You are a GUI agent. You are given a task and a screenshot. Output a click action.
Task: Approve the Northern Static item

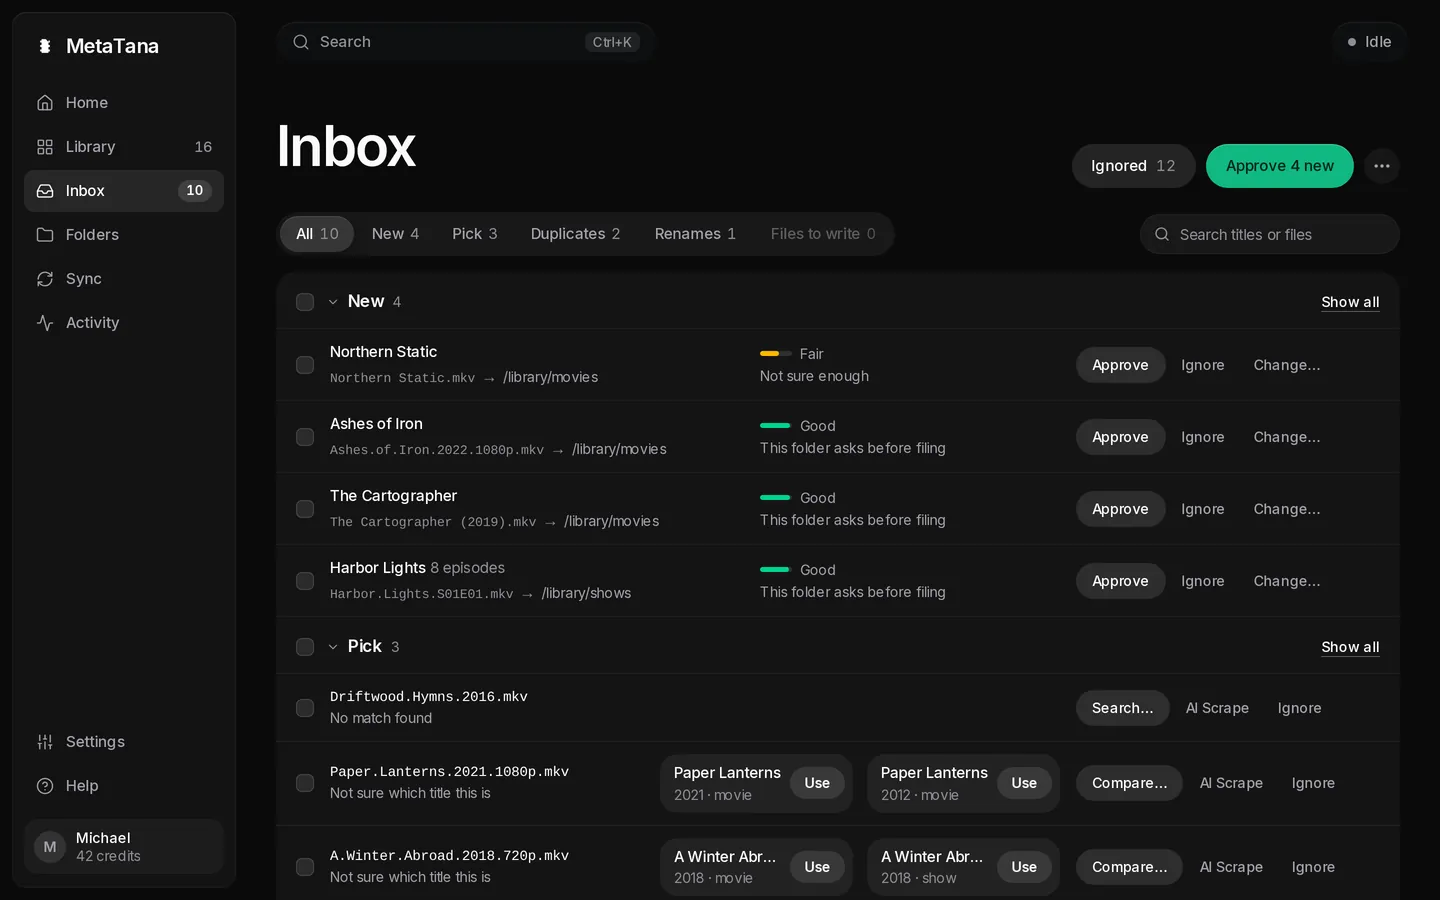point(1120,365)
